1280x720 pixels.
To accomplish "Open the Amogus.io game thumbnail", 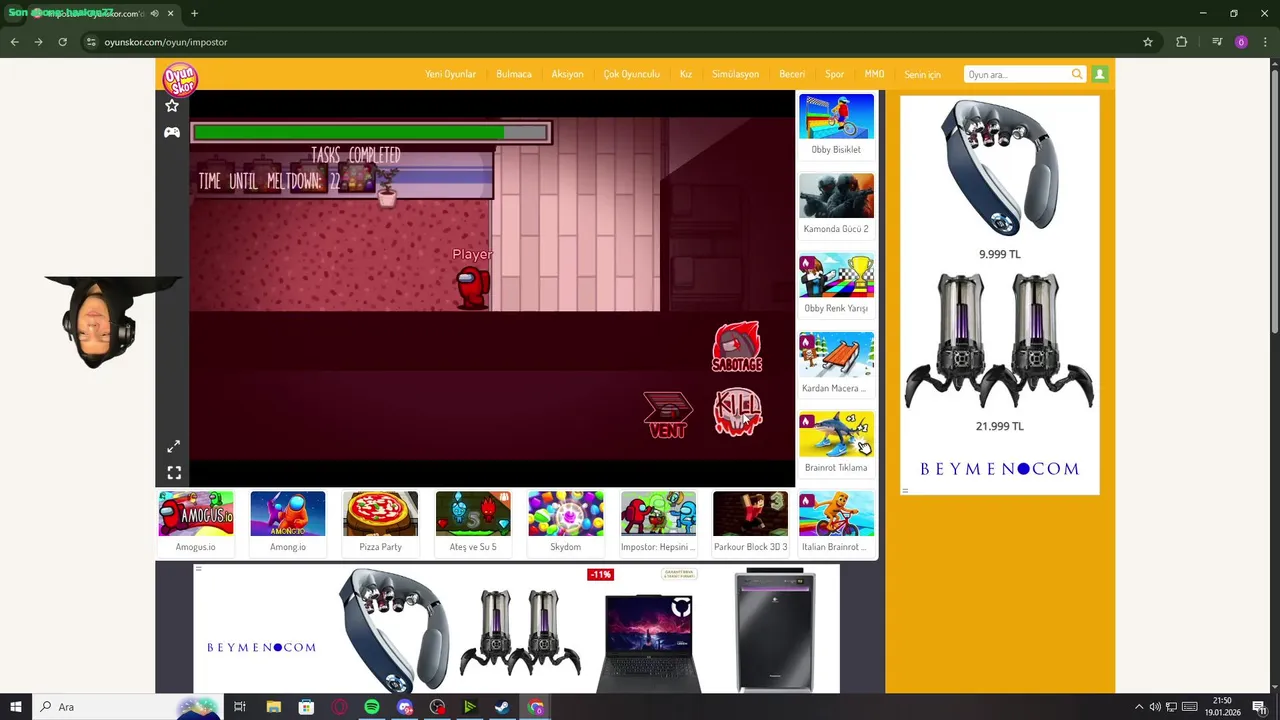I will [196, 522].
